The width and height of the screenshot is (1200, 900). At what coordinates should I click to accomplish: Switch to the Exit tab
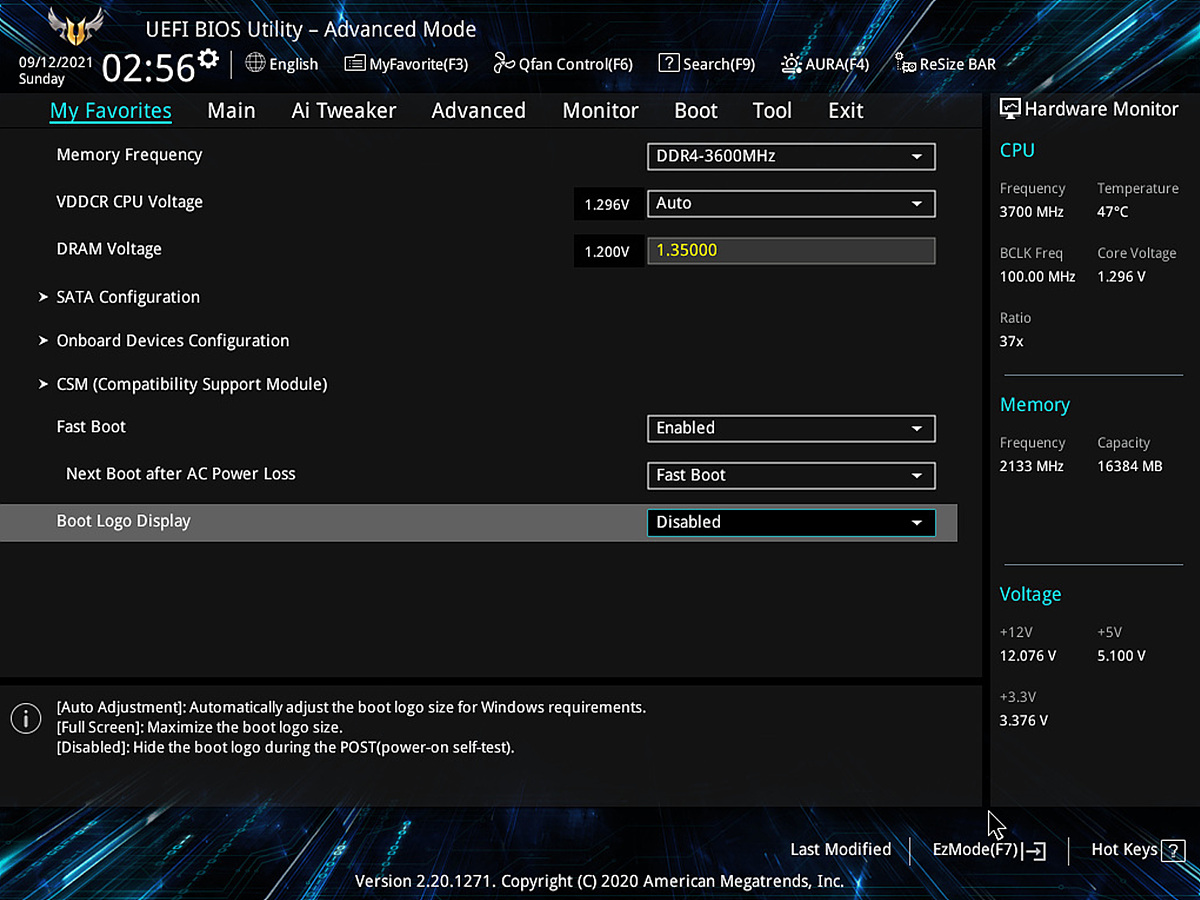846,111
